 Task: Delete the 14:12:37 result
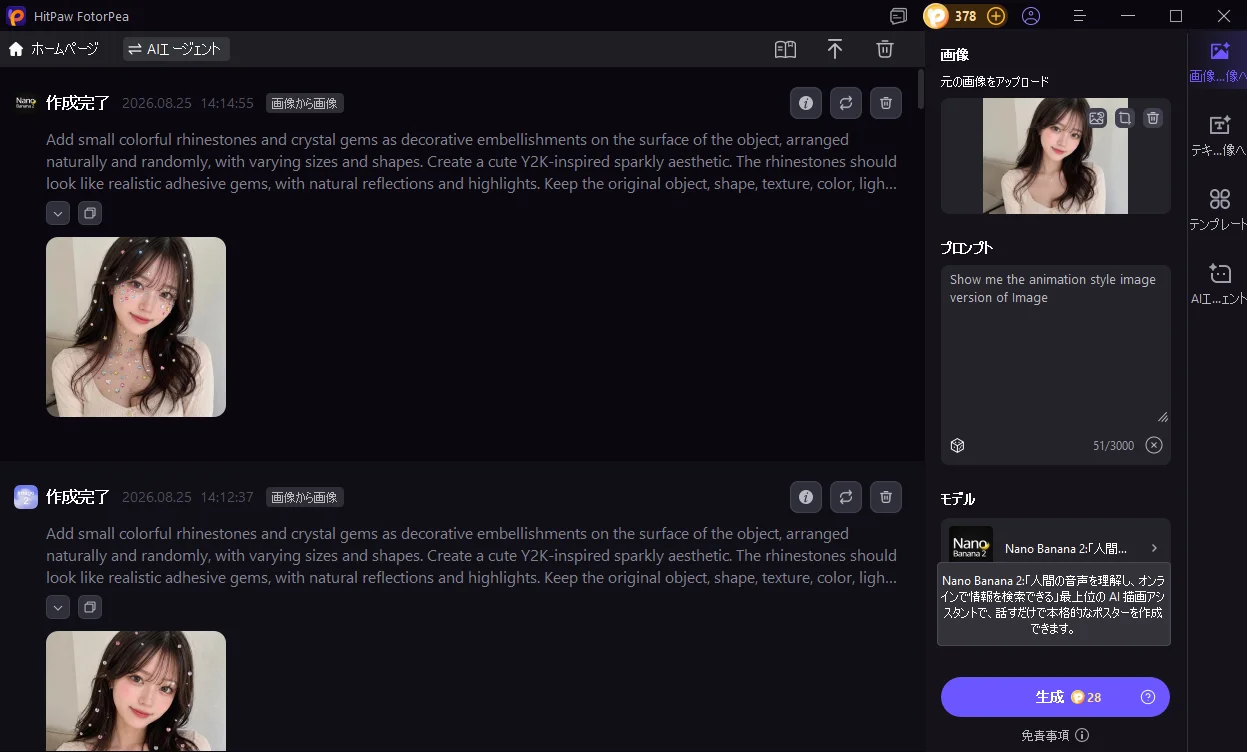(886, 497)
